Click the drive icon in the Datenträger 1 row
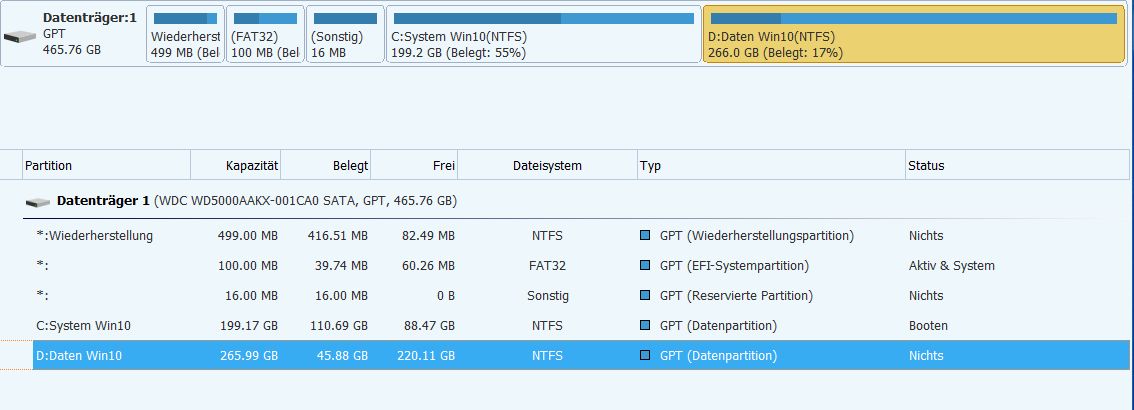 click(x=38, y=202)
